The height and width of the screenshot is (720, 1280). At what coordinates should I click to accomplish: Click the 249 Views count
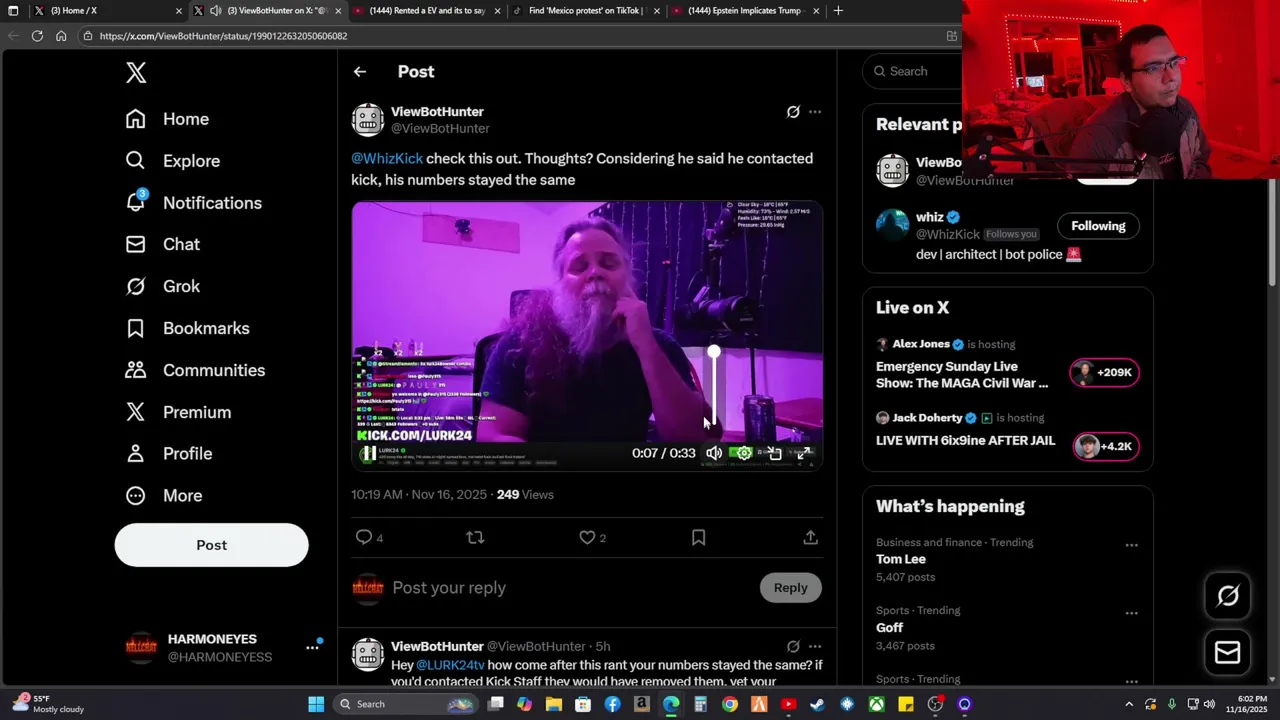[x=525, y=494]
